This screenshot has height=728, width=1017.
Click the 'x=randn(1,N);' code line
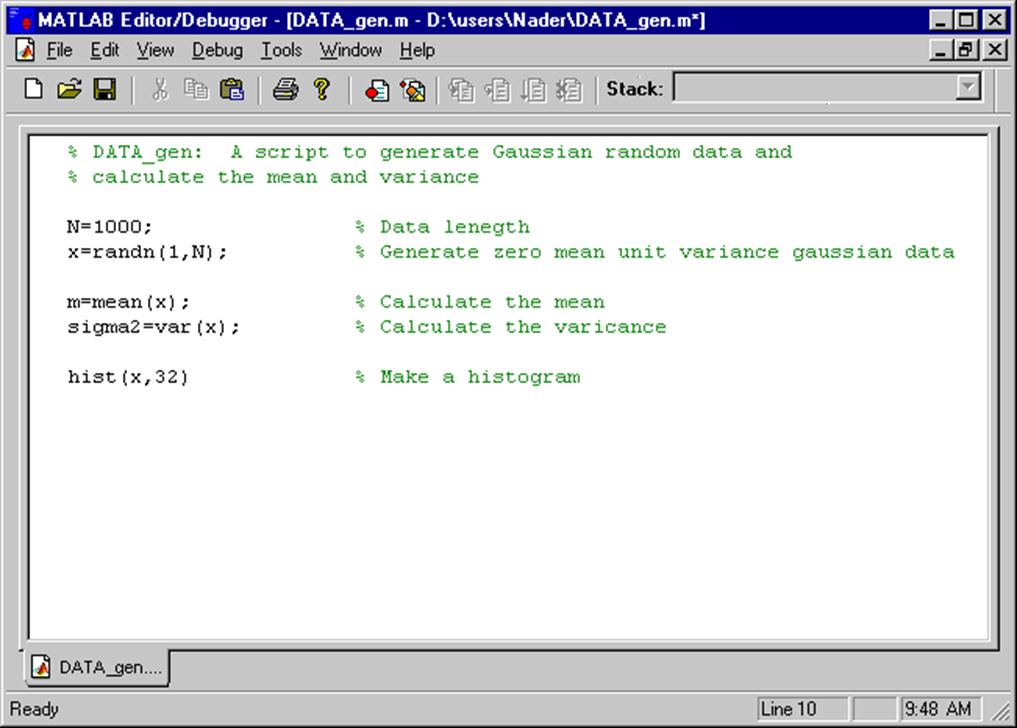tap(147, 252)
